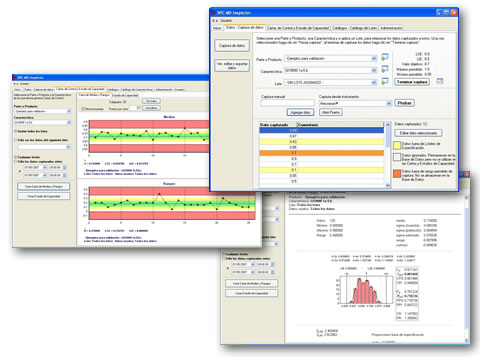Click the Captura manual input field
This screenshot has height=360, width=480.
click(x=287, y=103)
